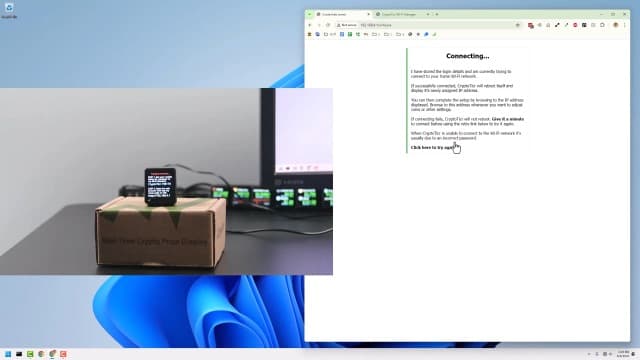Open the first bookmark in the bookmarks bar
640x360 pixels.
click(309, 34)
